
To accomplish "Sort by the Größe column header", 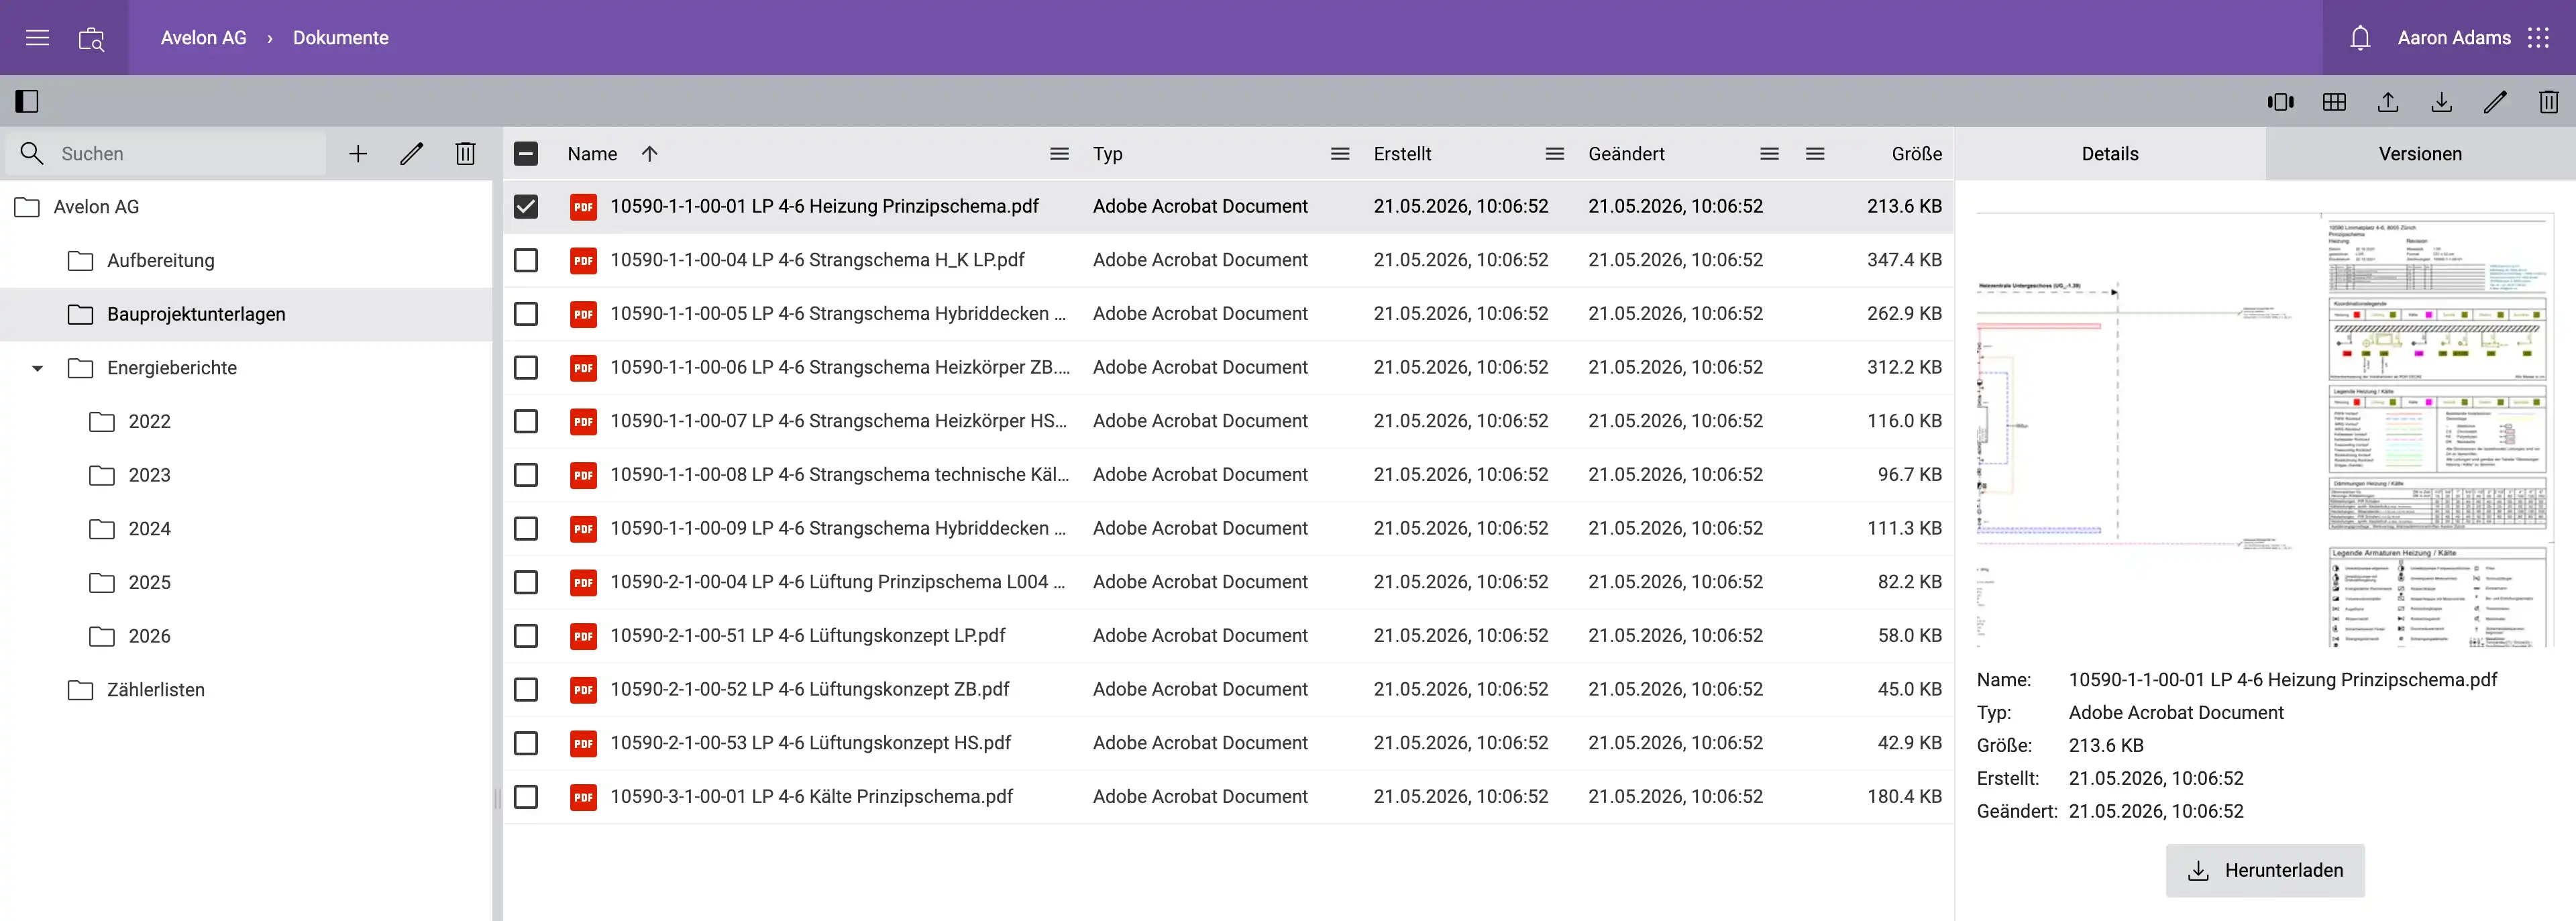I will (x=1916, y=154).
